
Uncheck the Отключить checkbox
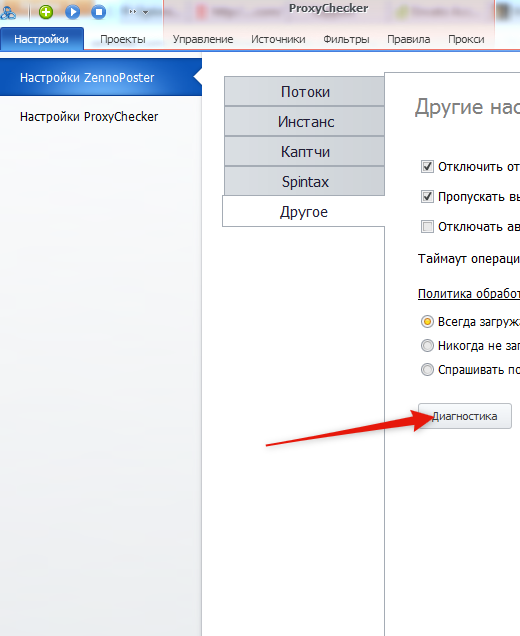pos(427,166)
